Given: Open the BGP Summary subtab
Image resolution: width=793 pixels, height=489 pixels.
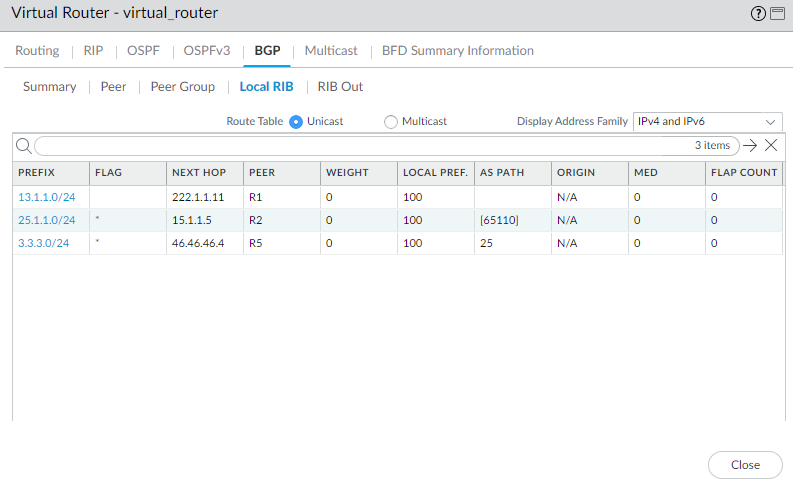Looking at the screenshot, I should click(50, 87).
